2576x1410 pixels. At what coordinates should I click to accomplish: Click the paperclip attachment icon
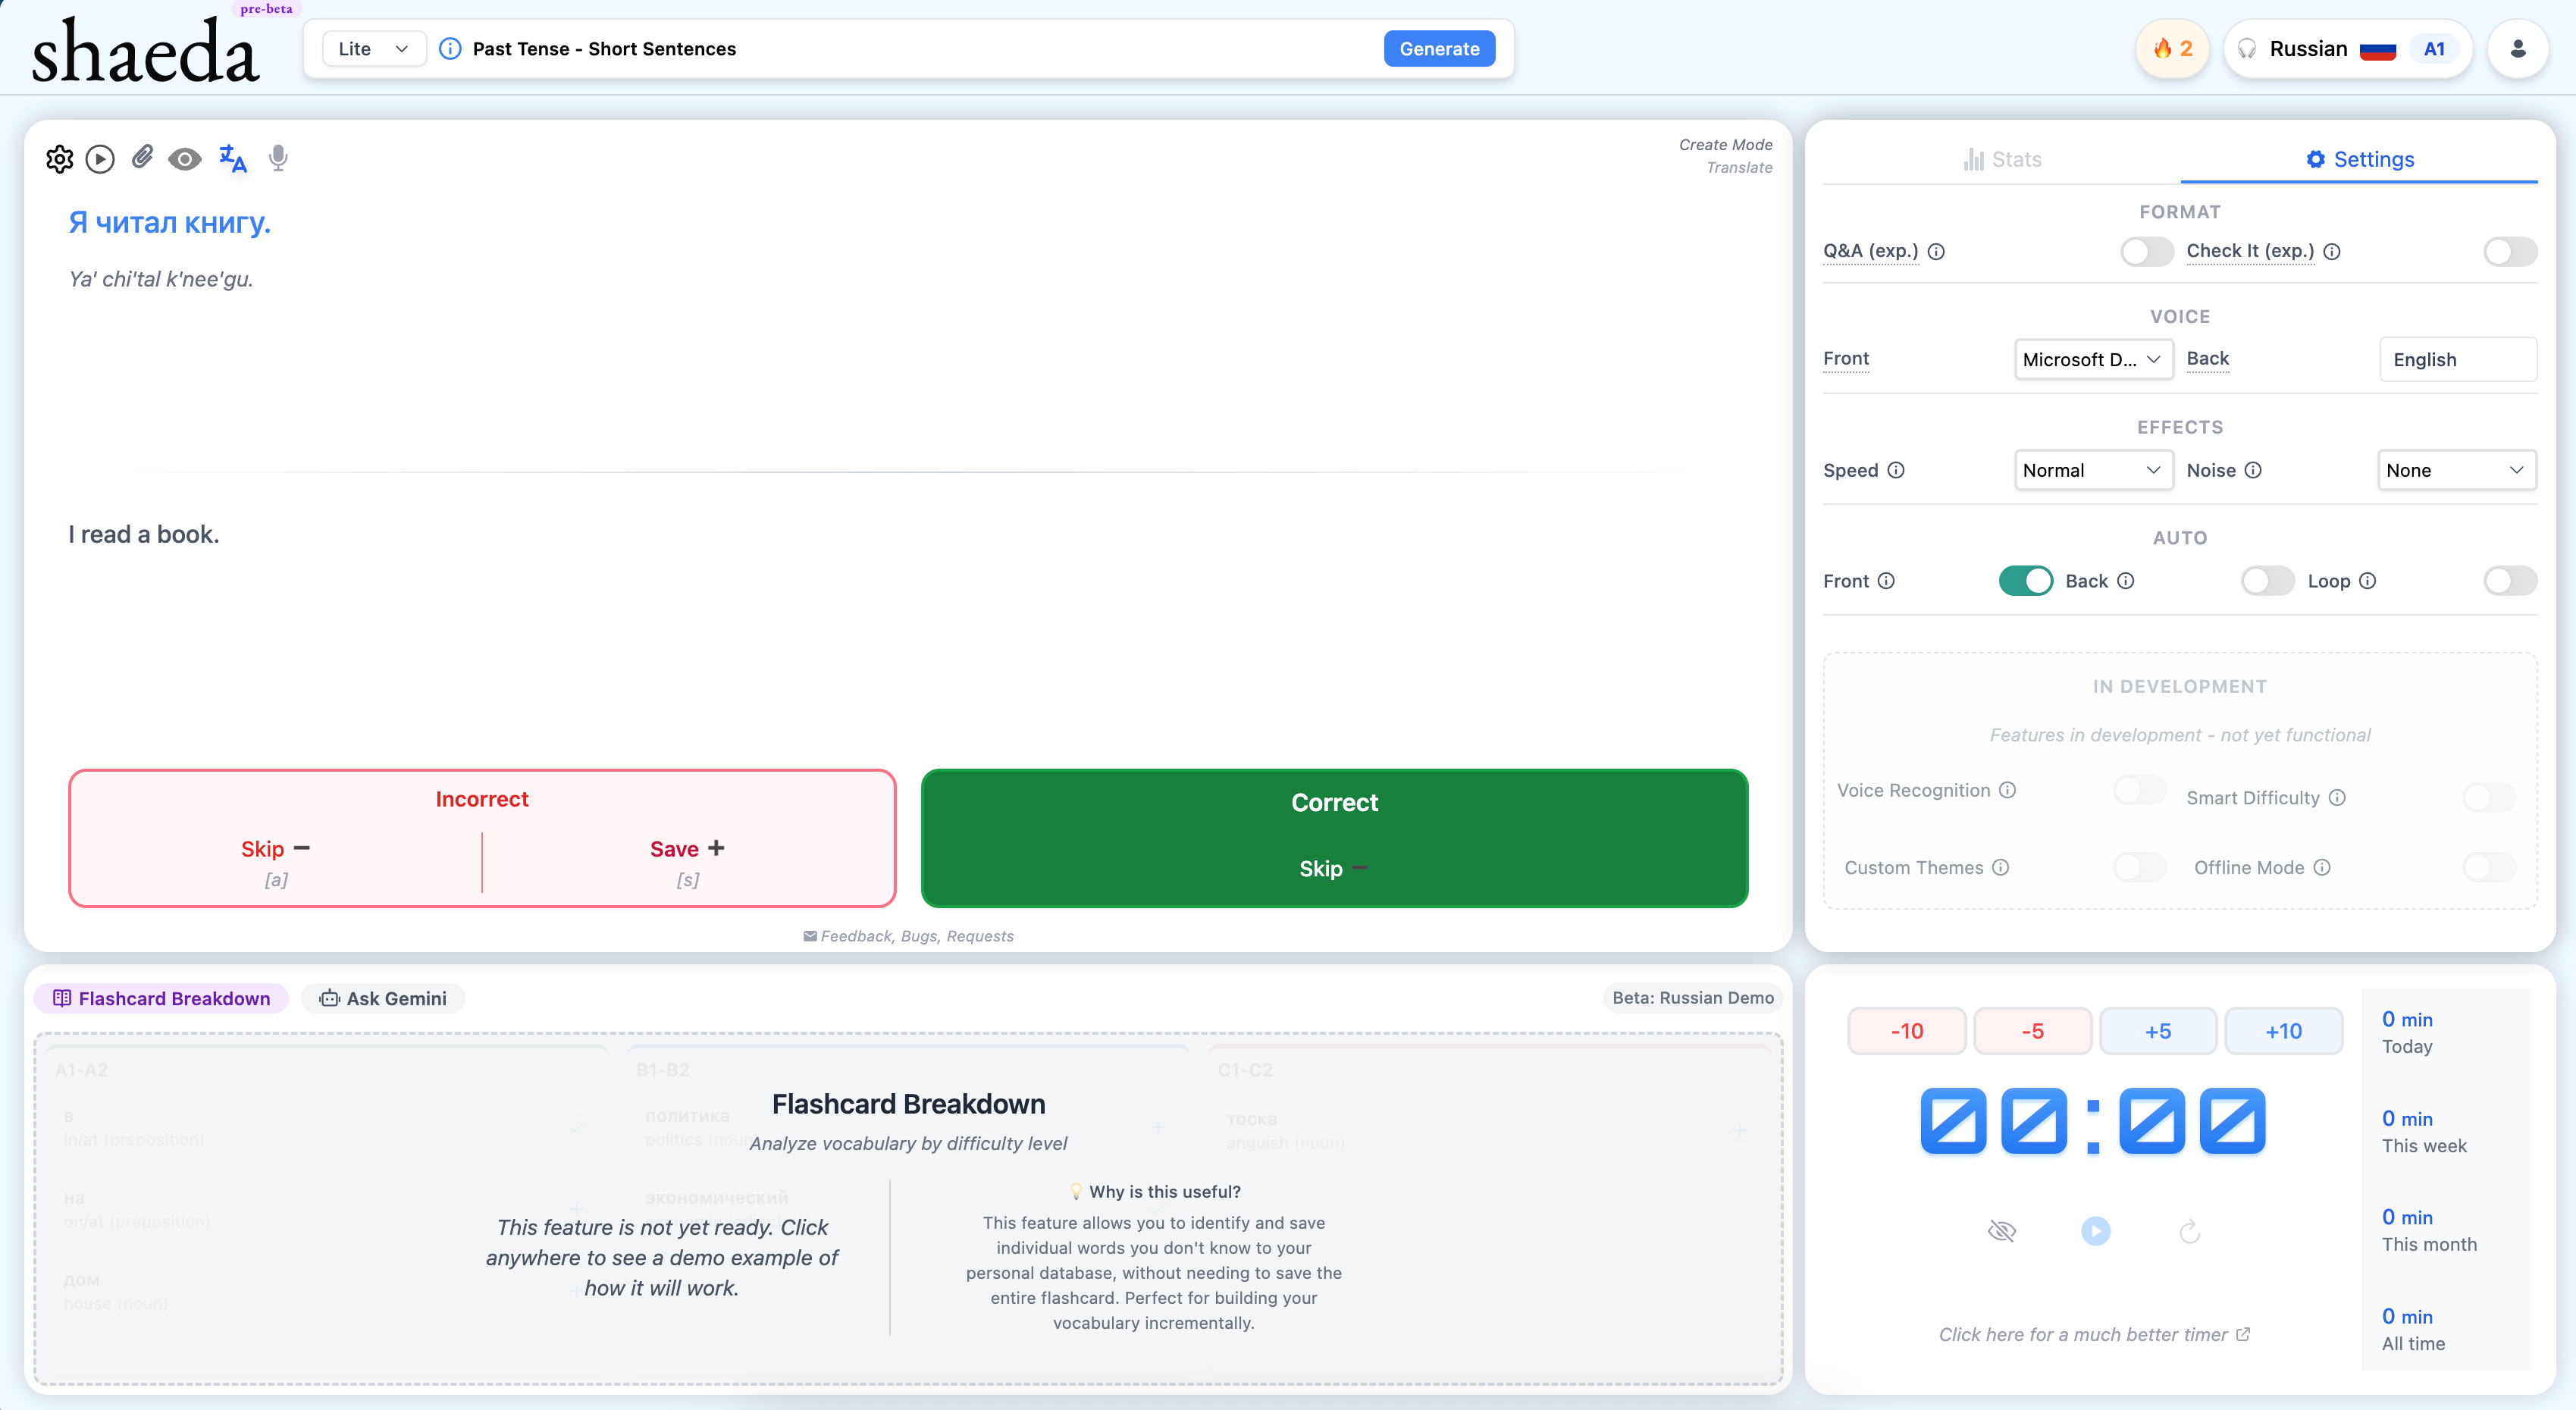[142, 157]
